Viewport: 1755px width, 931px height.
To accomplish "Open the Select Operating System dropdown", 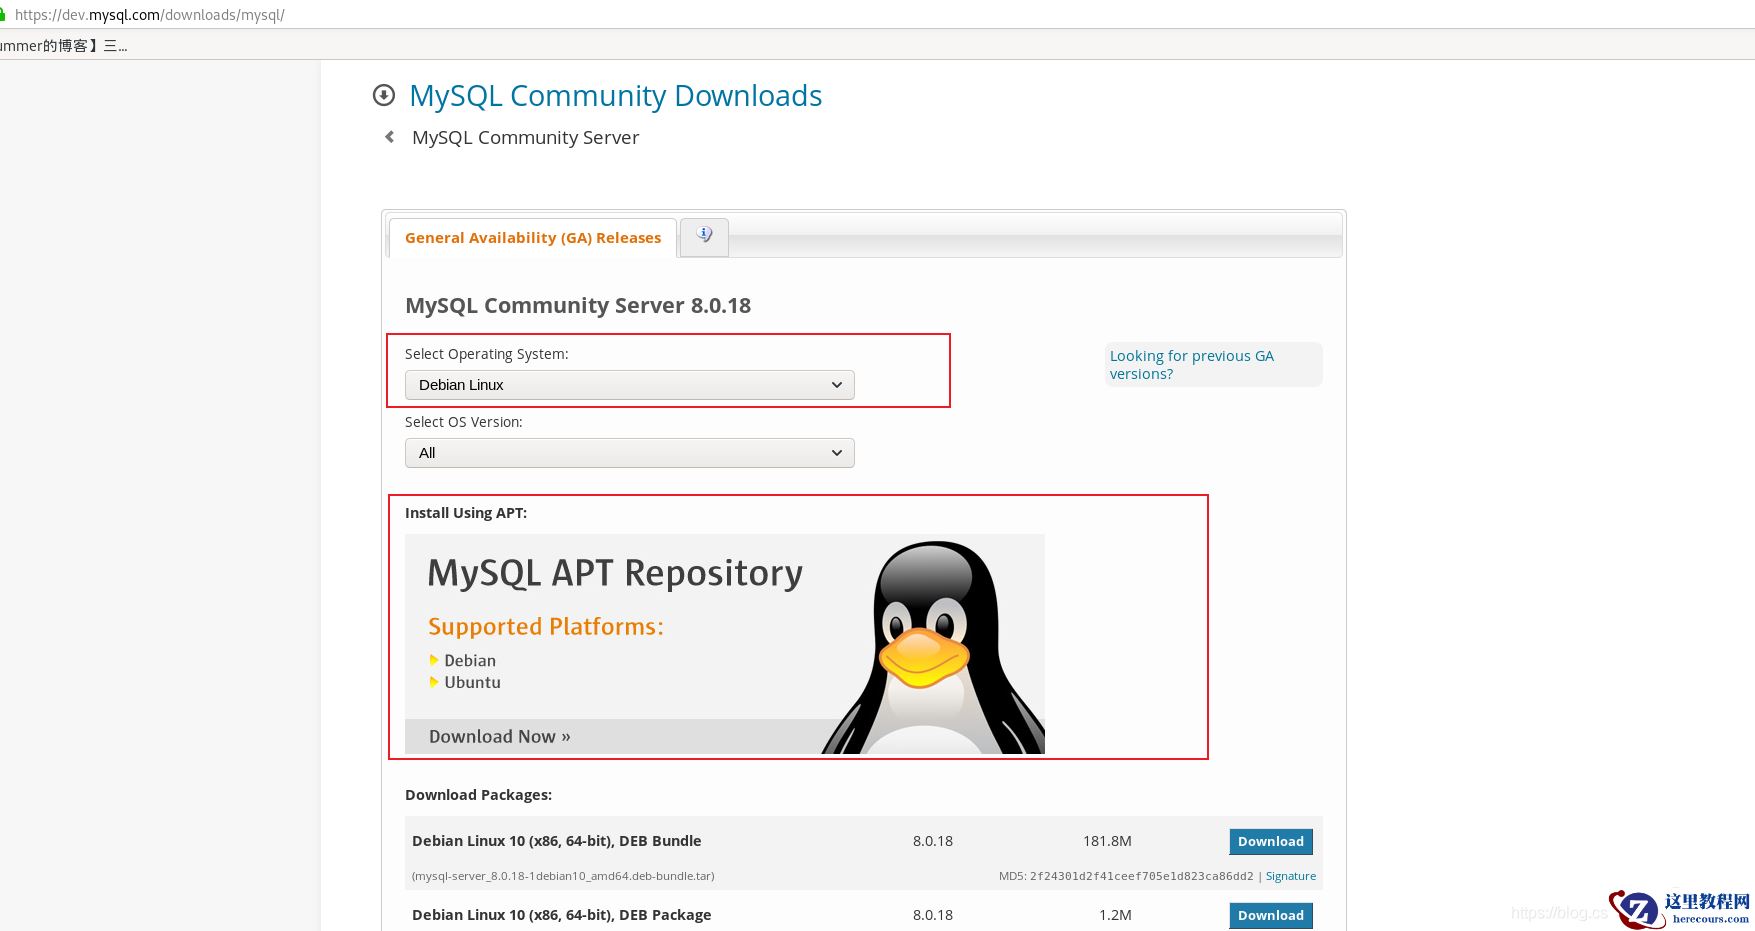I will point(629,385).
